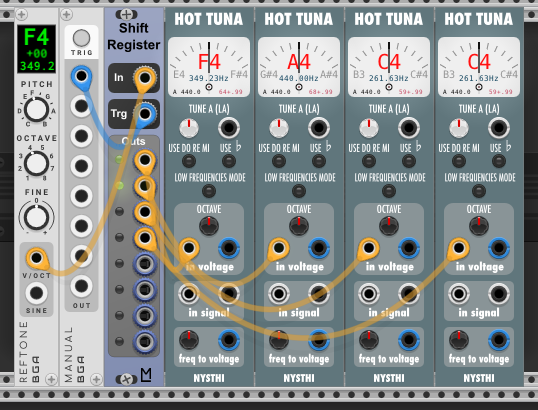Screen dimensions: 538x410
Task: Click the TUNE A input jack on F4 Hot Tuna
Action: click(x=229, y=128)
